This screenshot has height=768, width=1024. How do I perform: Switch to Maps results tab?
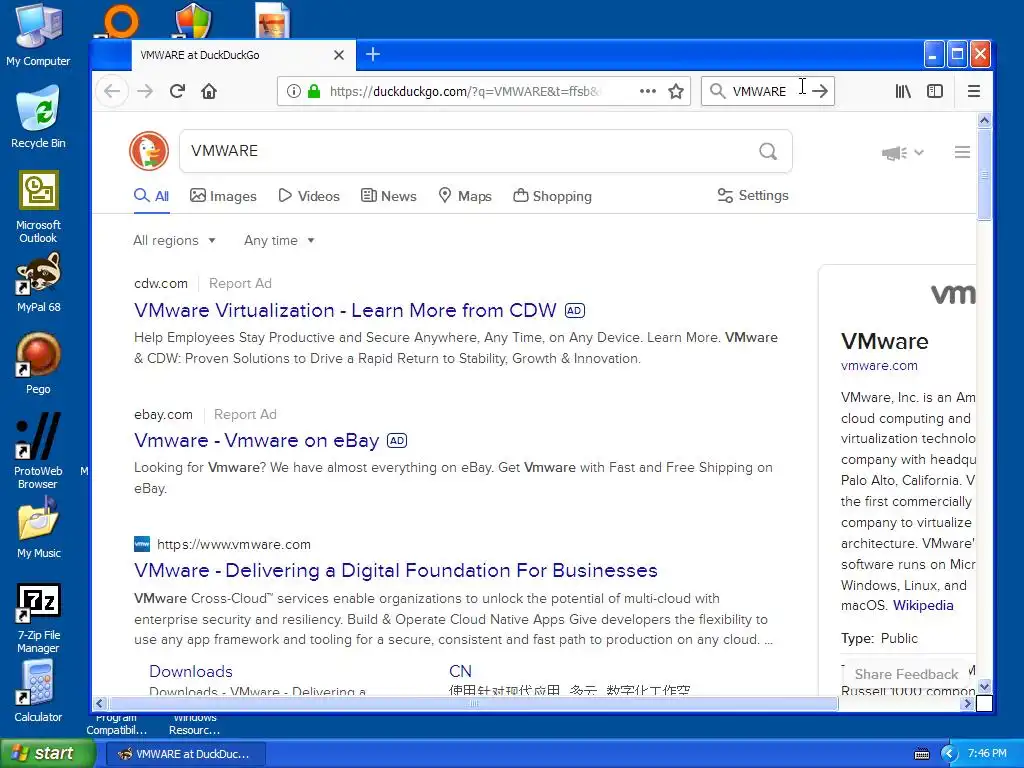click(x=465, y=196)
